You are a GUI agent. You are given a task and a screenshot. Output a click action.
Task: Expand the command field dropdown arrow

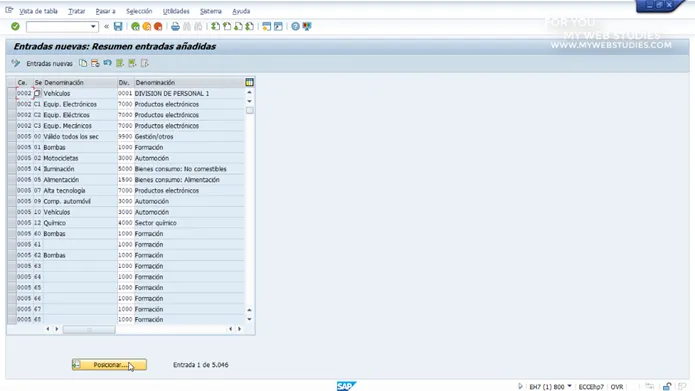pyautogui.click(x=93, y=27)
